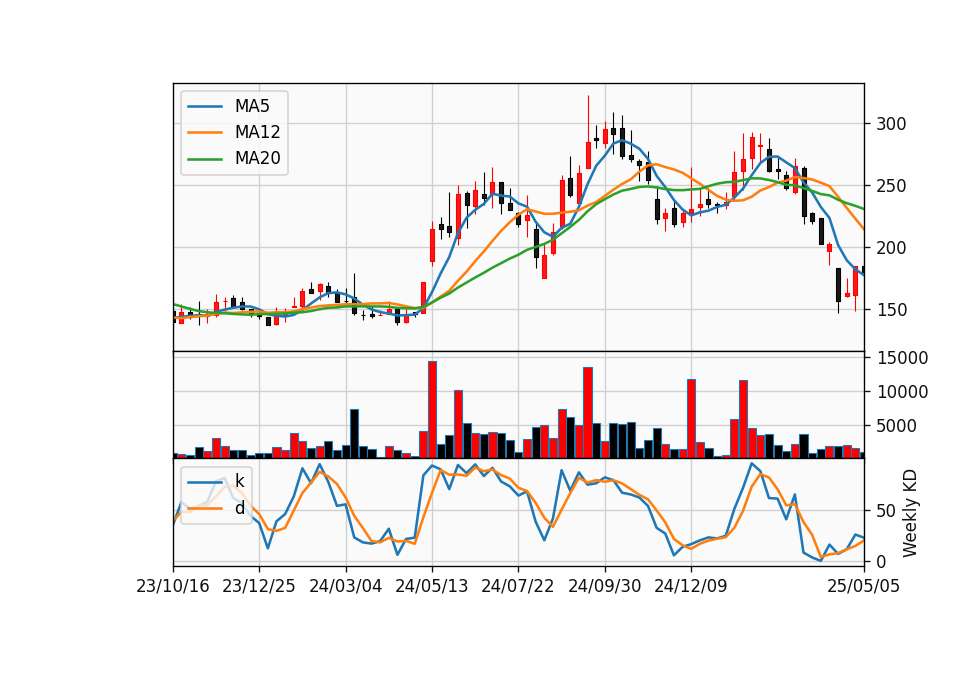Click the 'k' label in KD legend
The image size is (960, 690).
[239, 482]
